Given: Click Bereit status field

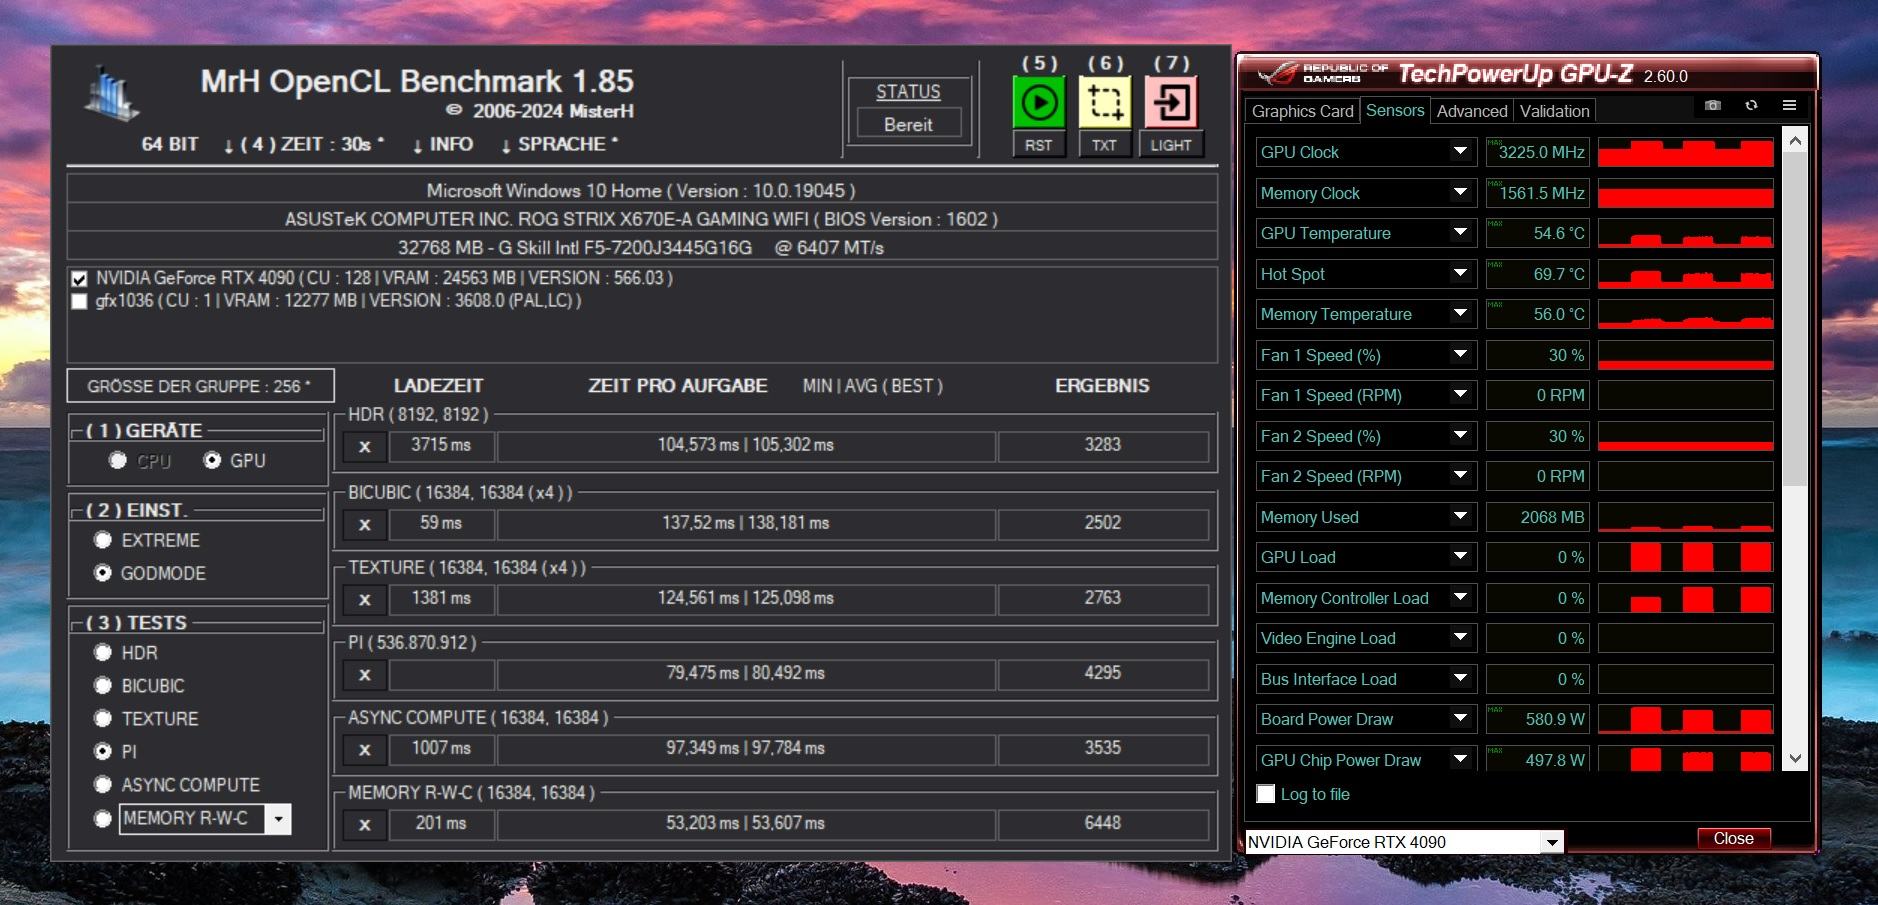Looking at the screenshot, I should (x=908, y=124).
